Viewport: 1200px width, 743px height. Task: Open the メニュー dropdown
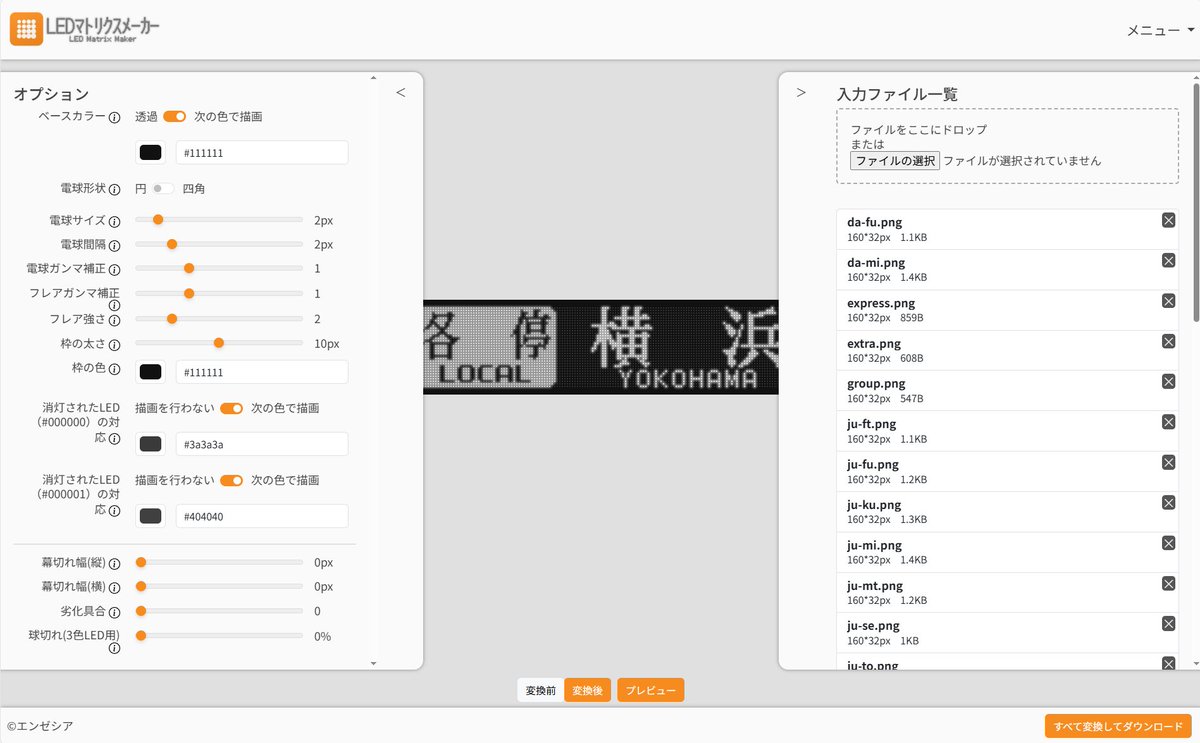pos(1160,30)
